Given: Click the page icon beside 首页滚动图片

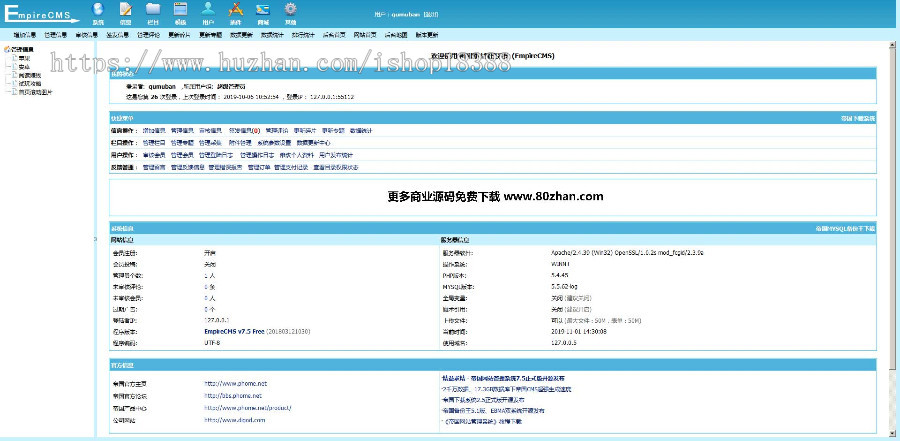Looking at the screenshot, I should 15,92.
